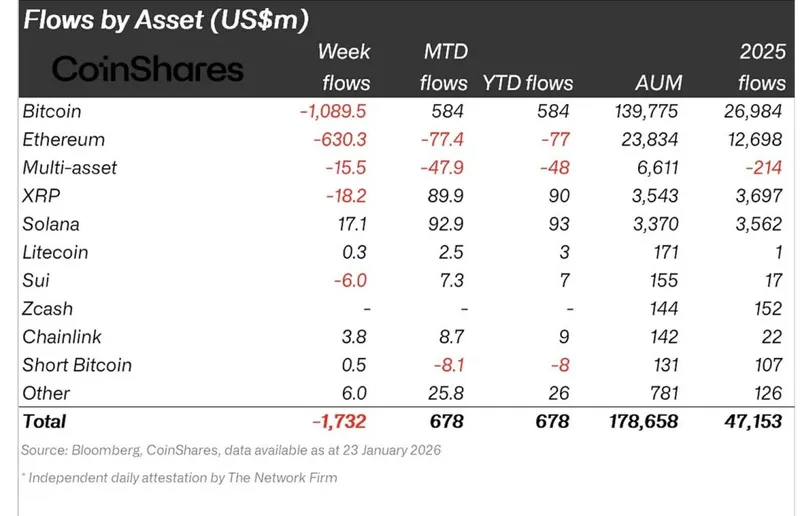The image size is (800, 516).
Task: Select the Zcash row label
Action: pyautogui.click(x=48, y=309)
